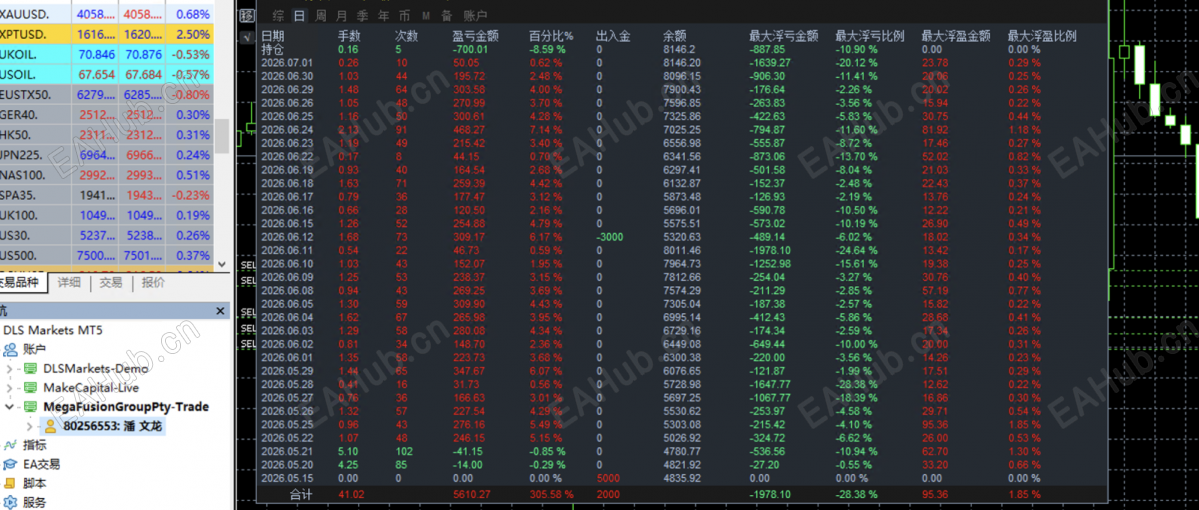Click the 5610.27 total profit value
Image resolution: width=1199 pixels, height=510 pixels.
471,495
